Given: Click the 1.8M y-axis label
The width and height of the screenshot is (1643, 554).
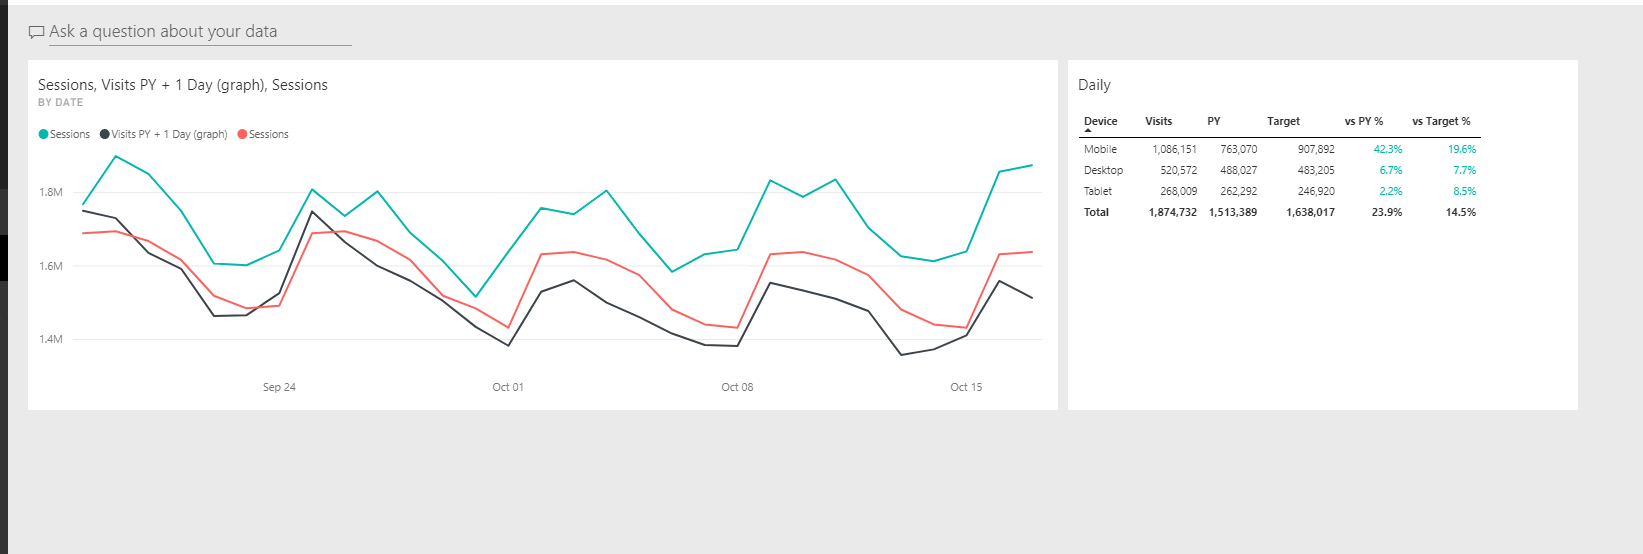Looking at the screenshot, I should click(51, 192).
